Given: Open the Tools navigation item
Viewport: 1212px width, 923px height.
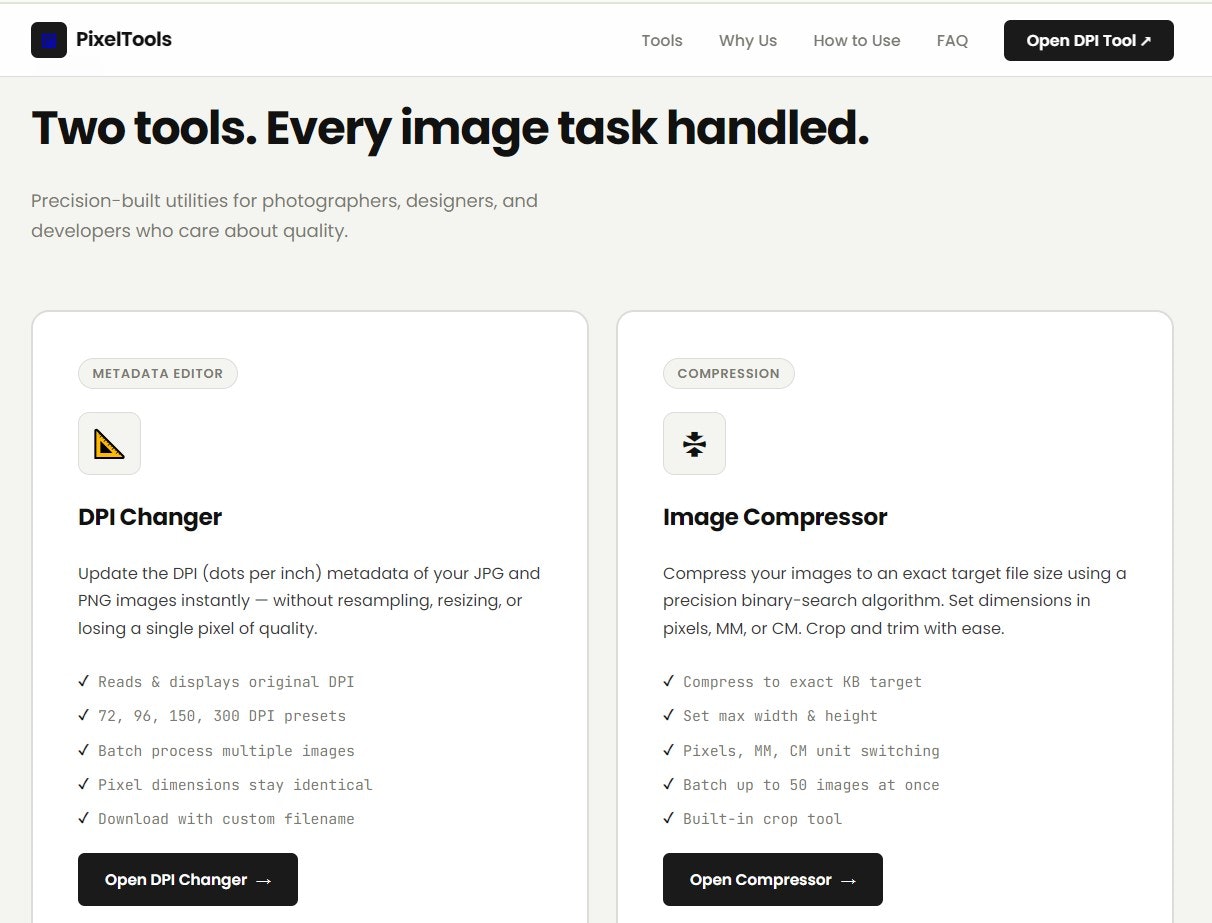Looking at the screenshot, I should 661,40.
